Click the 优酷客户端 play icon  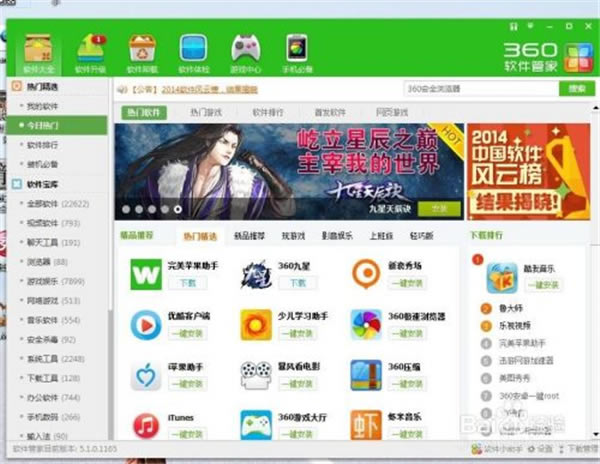[x=146, y=325]
